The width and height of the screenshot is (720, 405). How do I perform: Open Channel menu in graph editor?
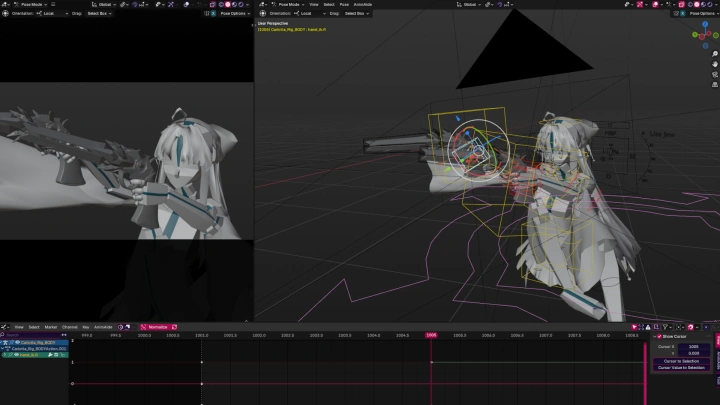pyautogui.click(x=70, y=327)
